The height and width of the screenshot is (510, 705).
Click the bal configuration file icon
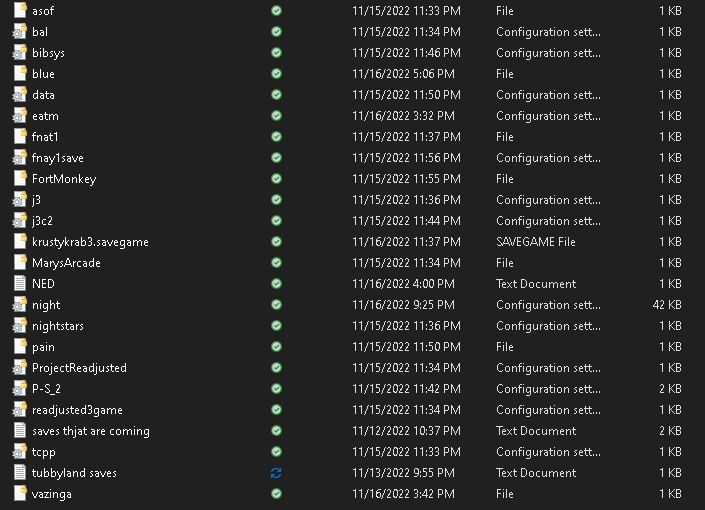(x=20, y=31)
